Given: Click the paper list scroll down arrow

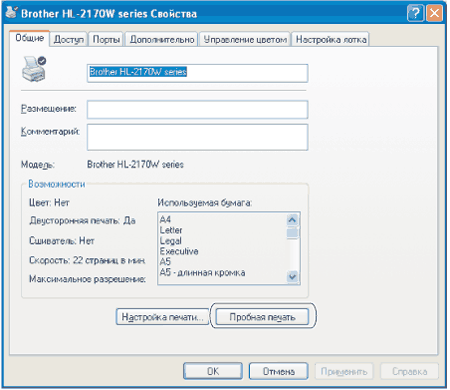Looking at the screenshot, I should click(292, 277).
